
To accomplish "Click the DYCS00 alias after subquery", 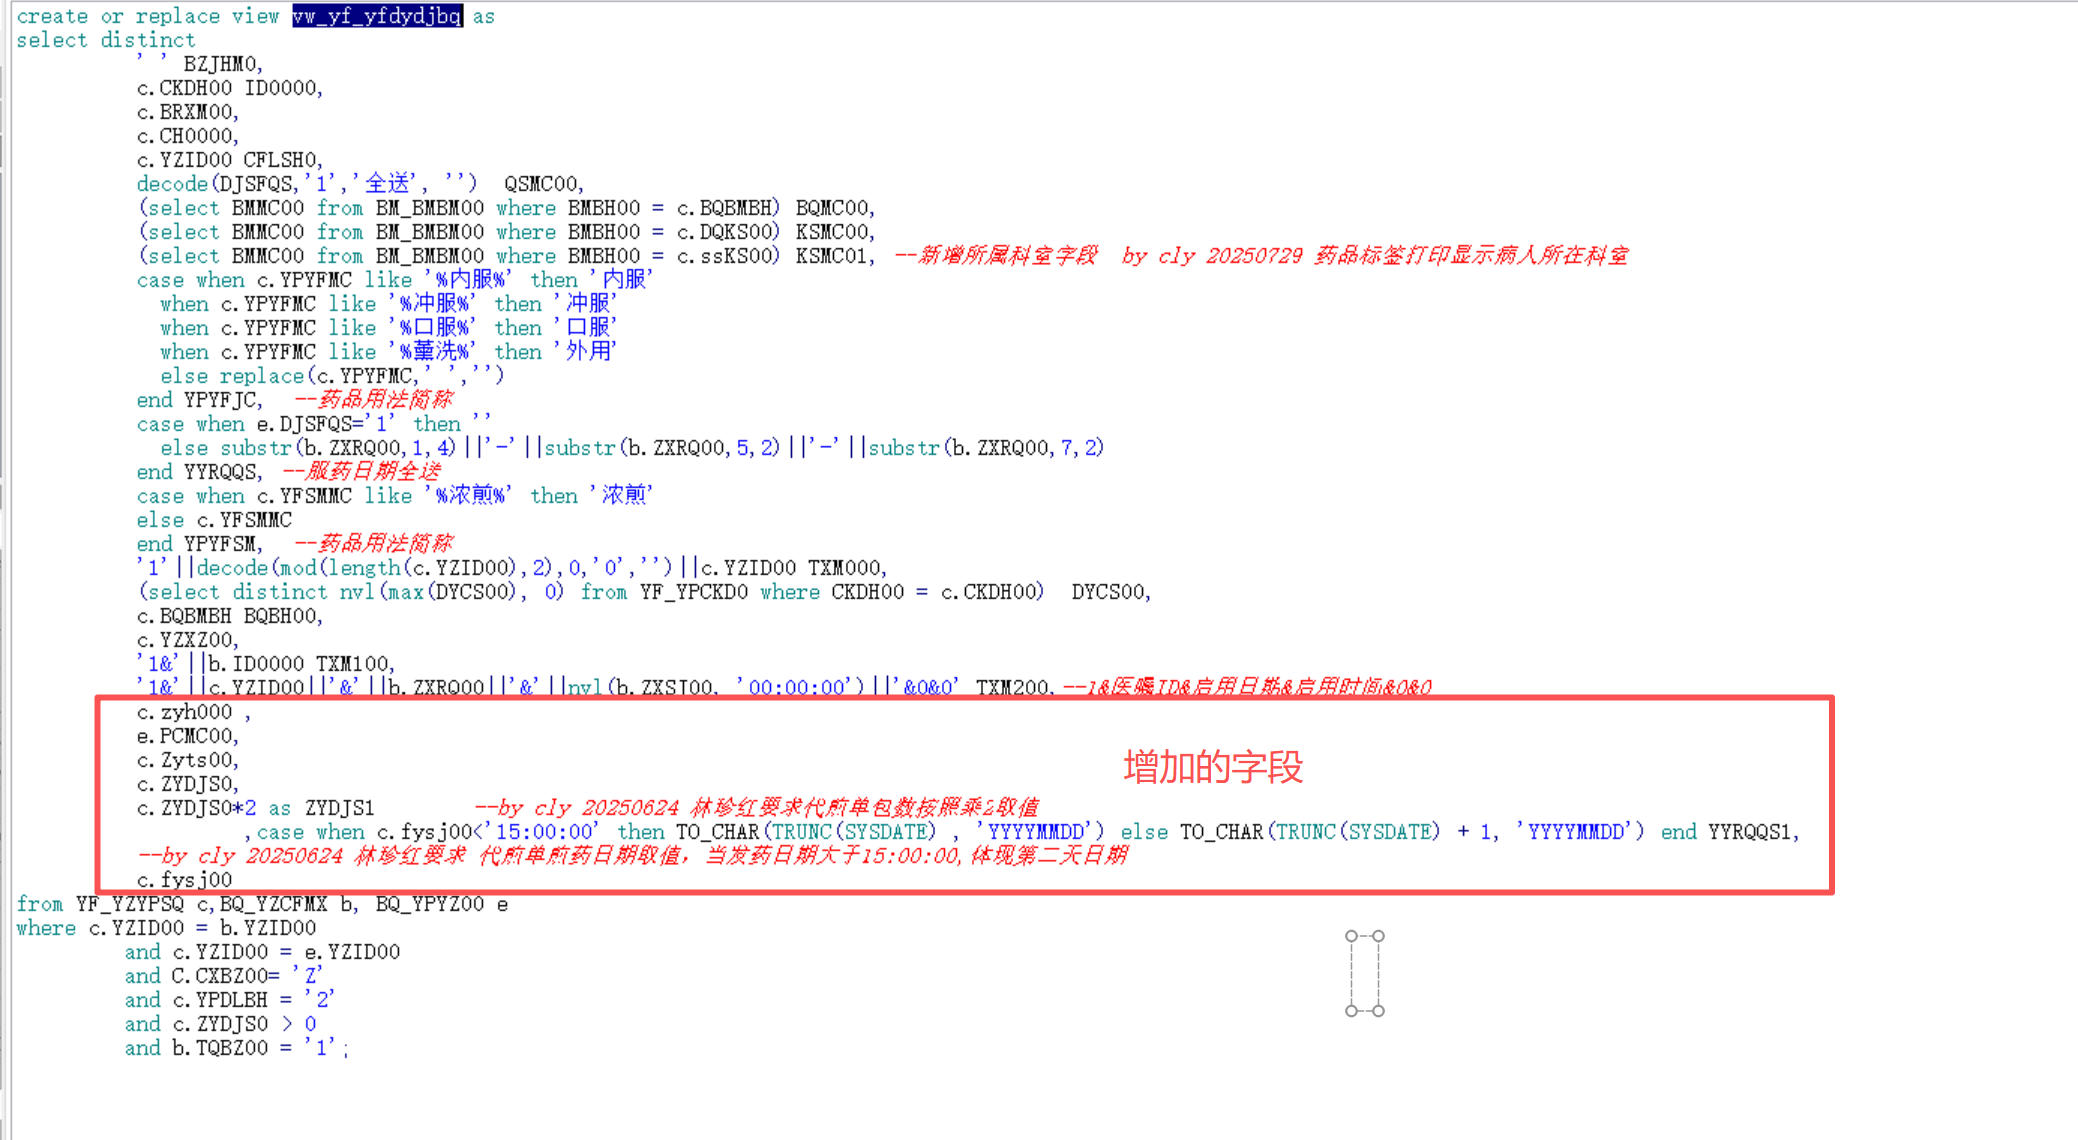I will tap(1108, 592).
